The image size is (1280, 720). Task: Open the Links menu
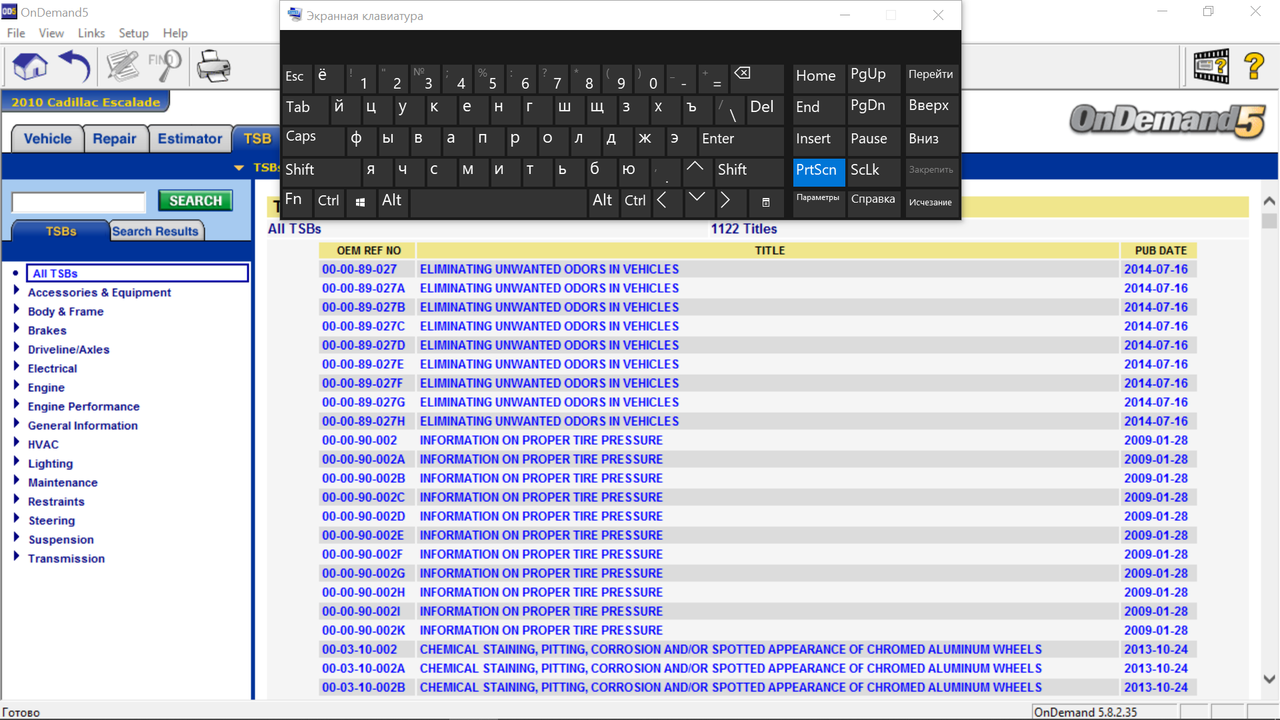click(91, 33)
